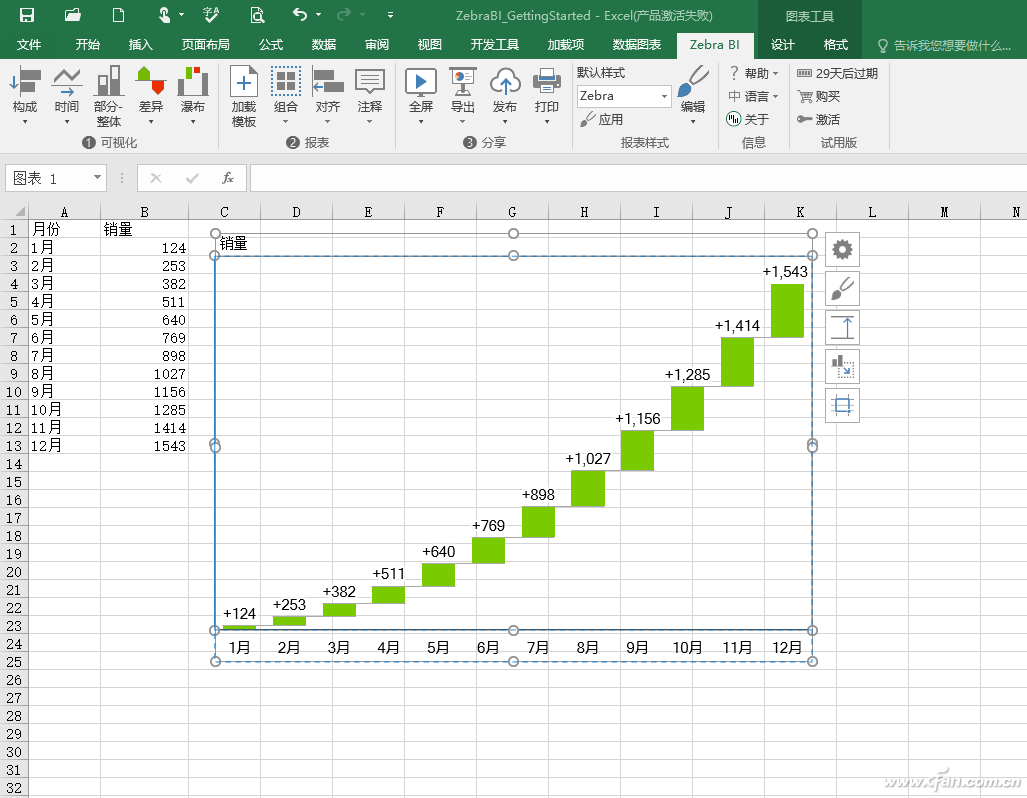Open the 数据图表 tab
Screen dimensions: 1027x798
click(637, 45)
